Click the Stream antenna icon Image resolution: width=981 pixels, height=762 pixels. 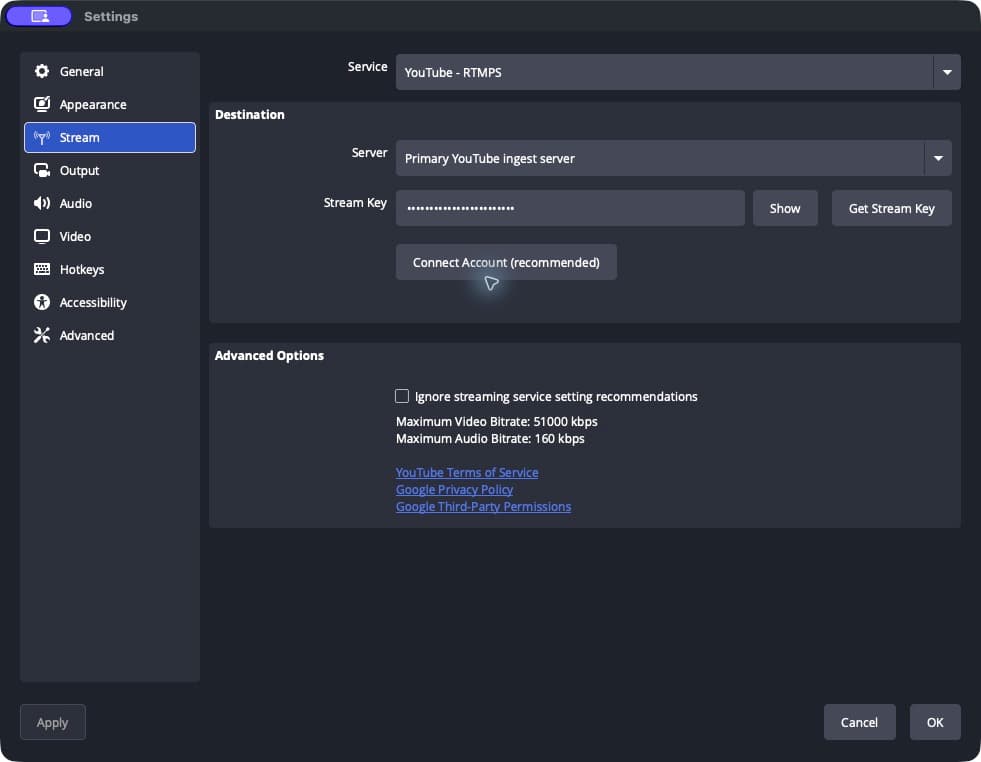[x=42, y=137]
